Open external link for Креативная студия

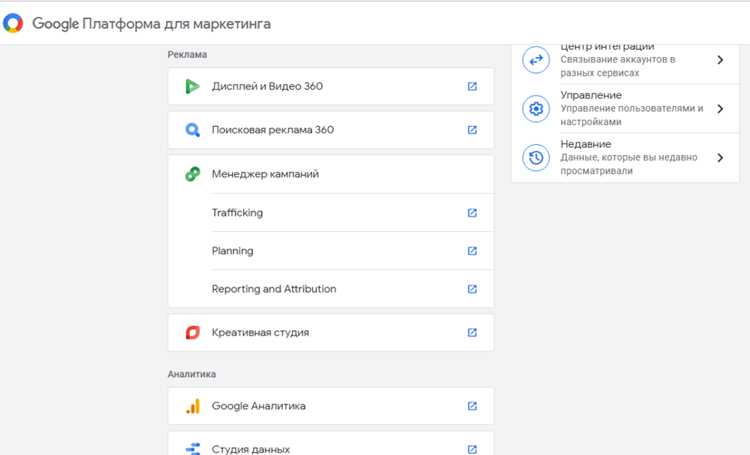click(472, 333)
